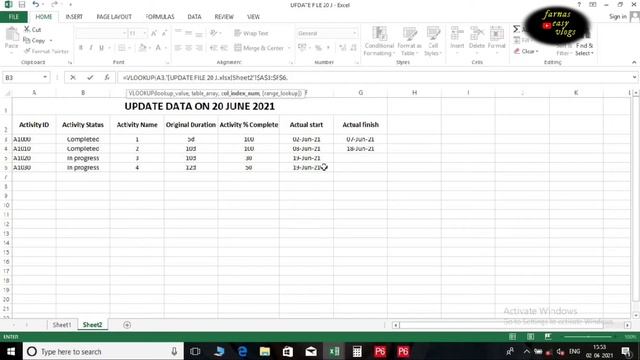Screen dimensions: 640x360
Task: Add a new sheet with plus button
Action: click(127, 325)
